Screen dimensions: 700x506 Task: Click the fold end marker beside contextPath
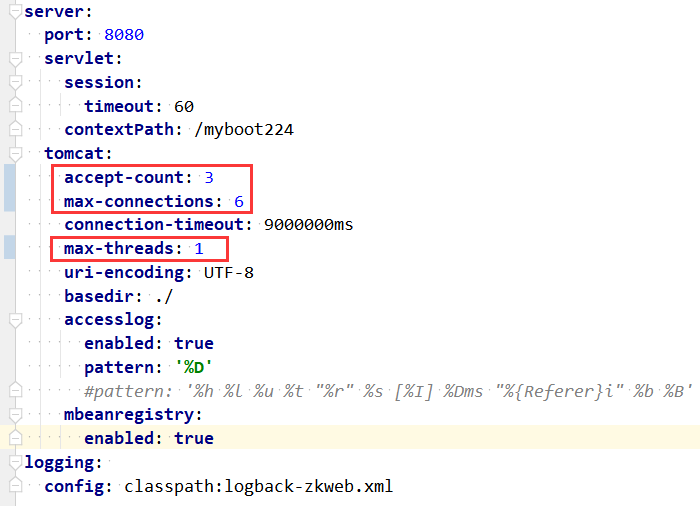click(x=15, y=129)
